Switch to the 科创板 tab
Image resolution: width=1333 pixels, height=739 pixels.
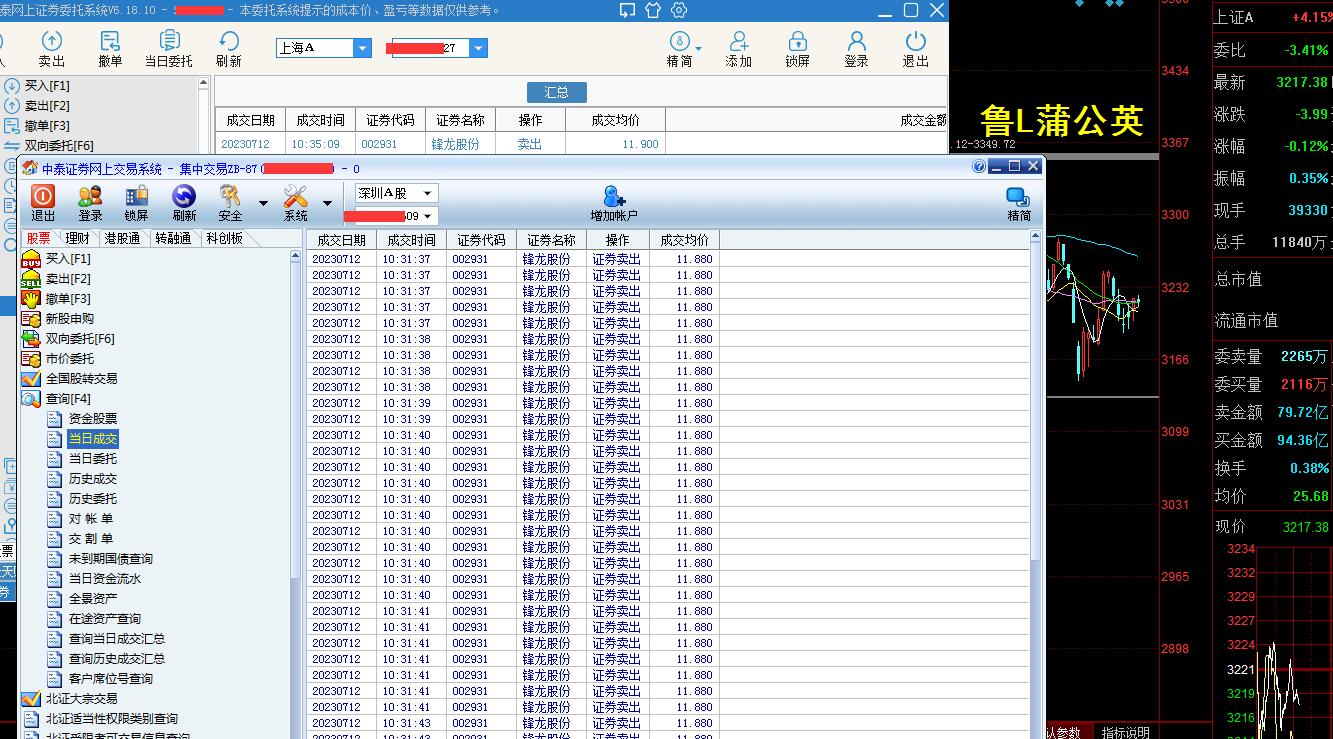coord(224,238)
